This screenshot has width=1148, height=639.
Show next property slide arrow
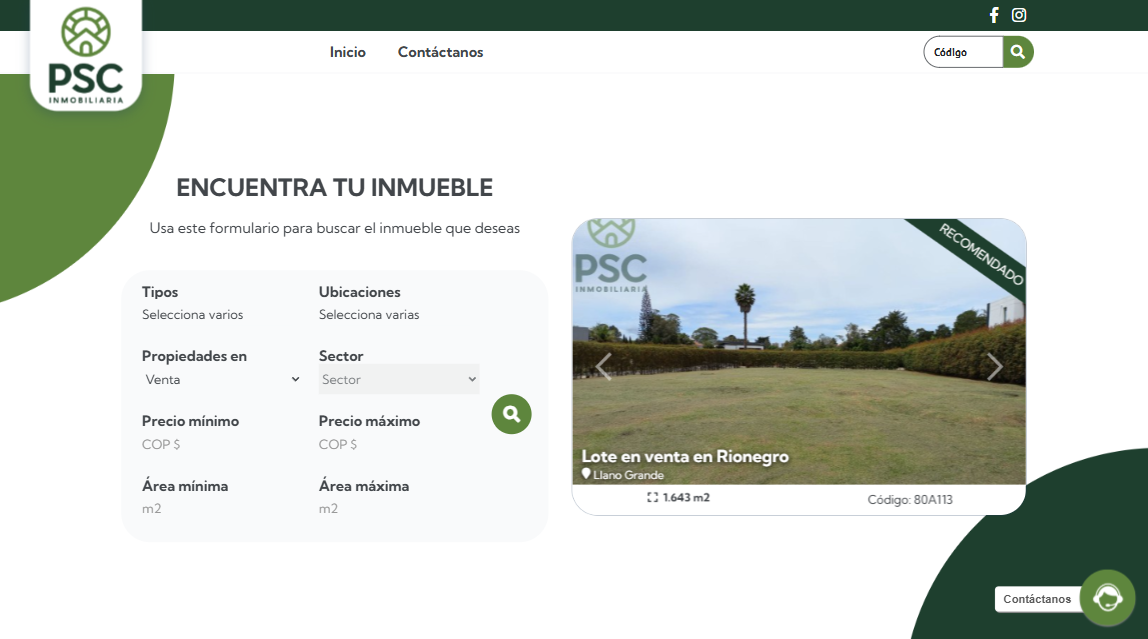(994, 367)
